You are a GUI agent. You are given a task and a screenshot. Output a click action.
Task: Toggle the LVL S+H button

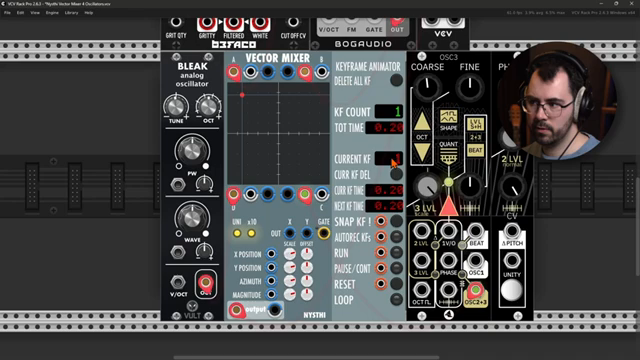(x=476, y=124)
